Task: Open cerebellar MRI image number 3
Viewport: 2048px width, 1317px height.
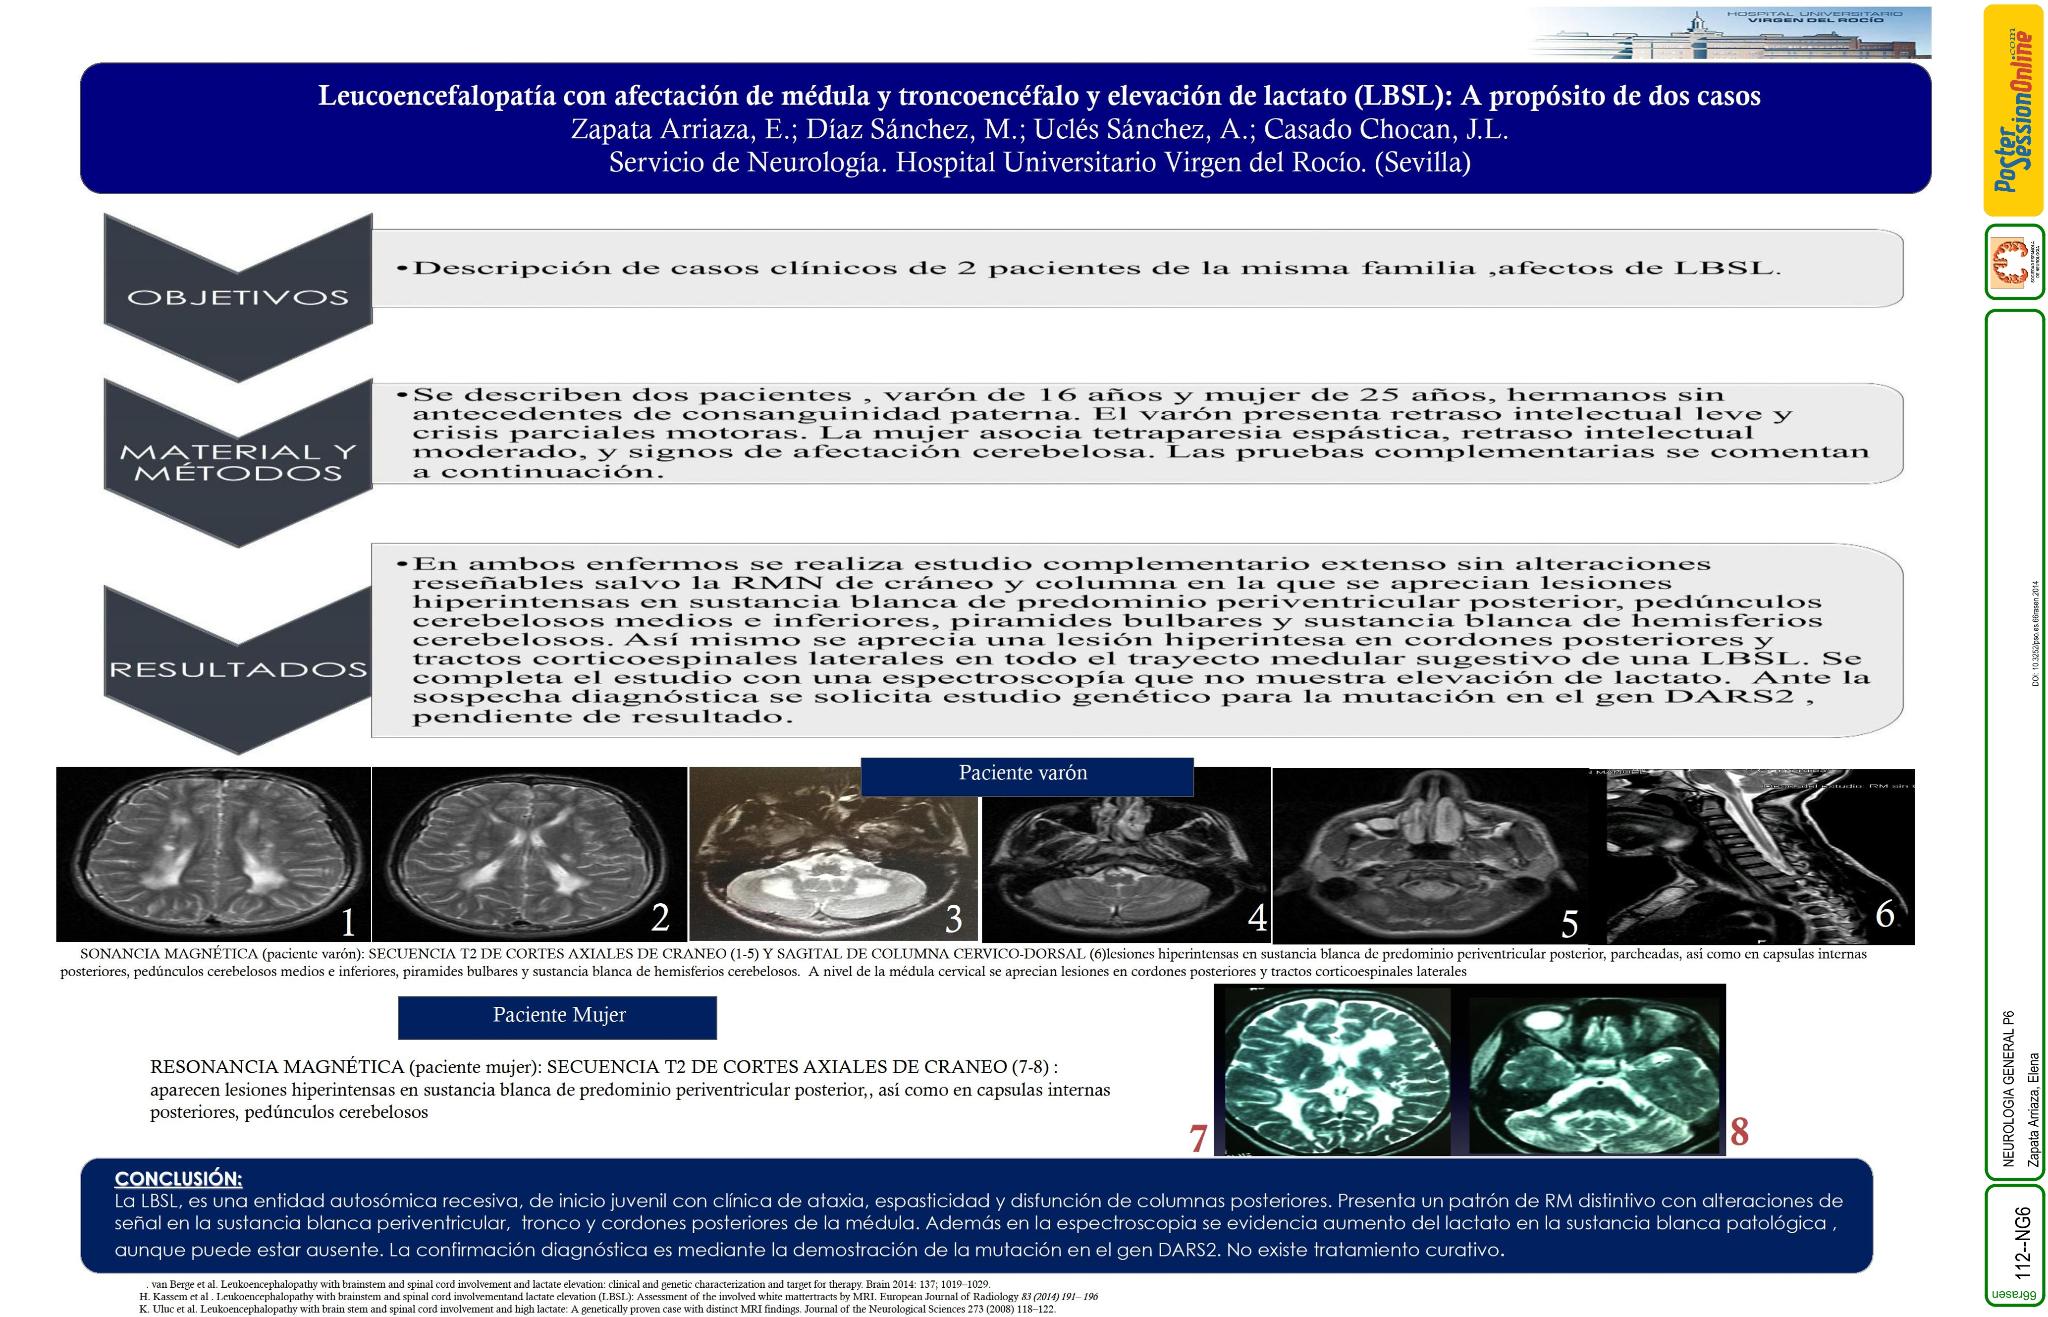Action: (834, 854)
